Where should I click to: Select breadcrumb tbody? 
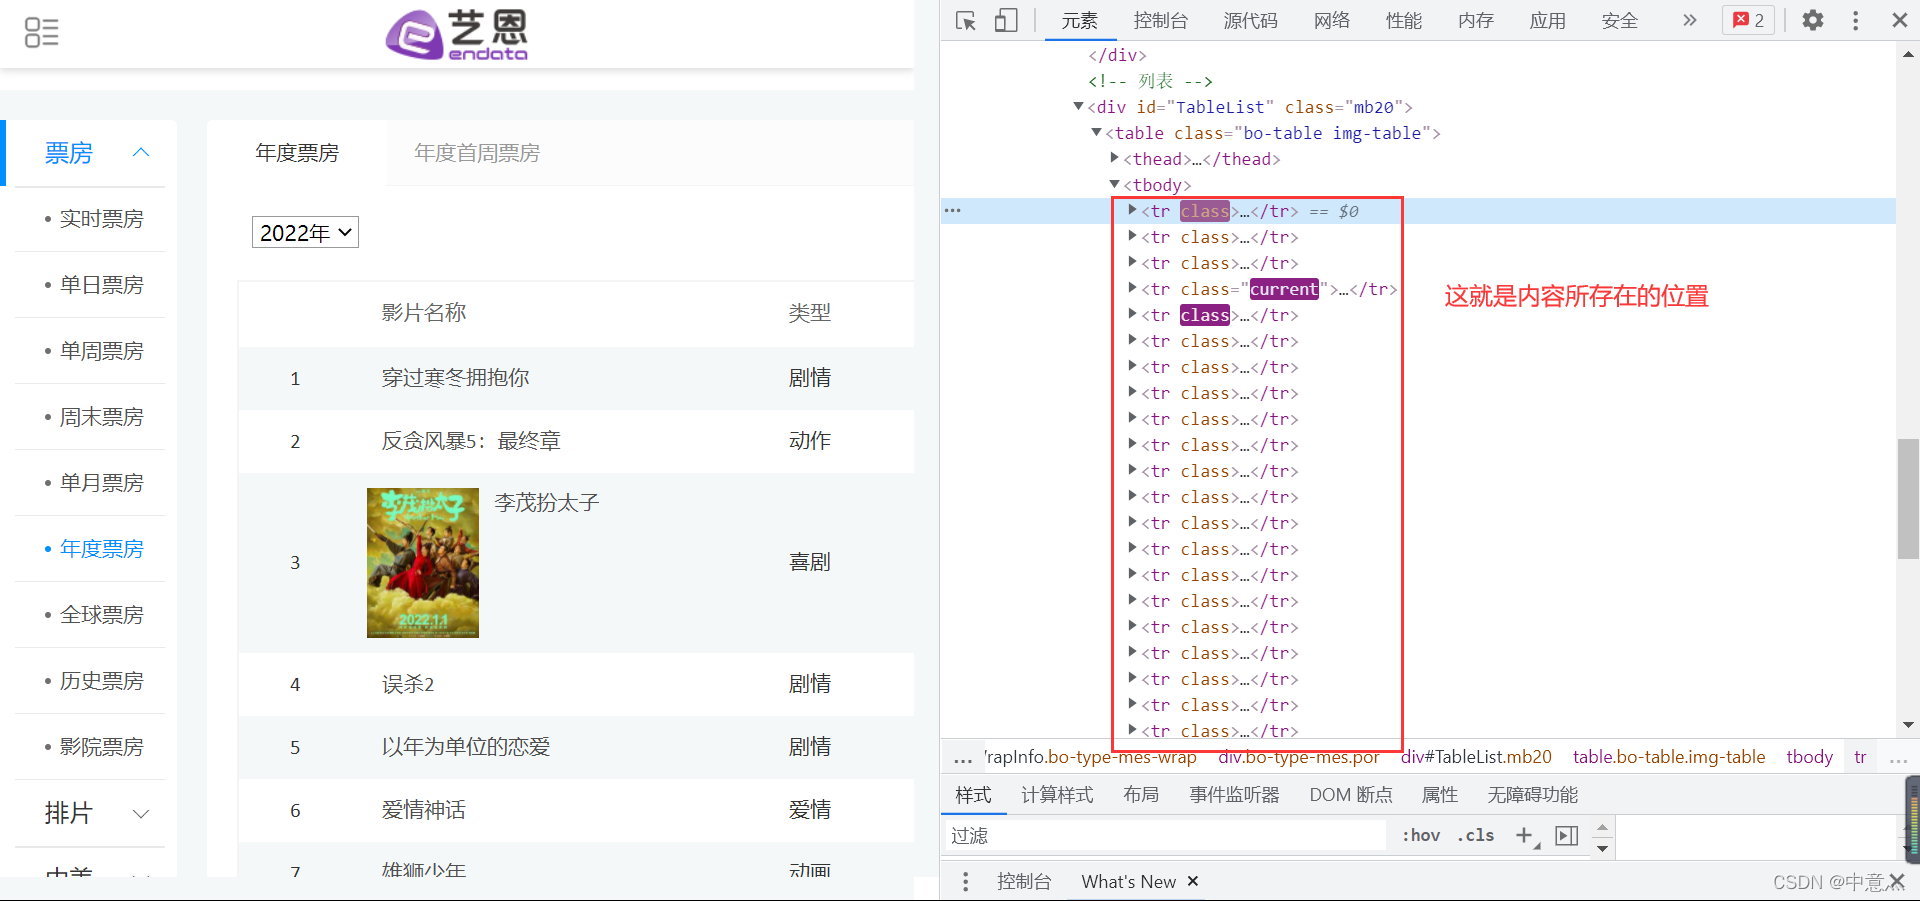[1810, 757]
